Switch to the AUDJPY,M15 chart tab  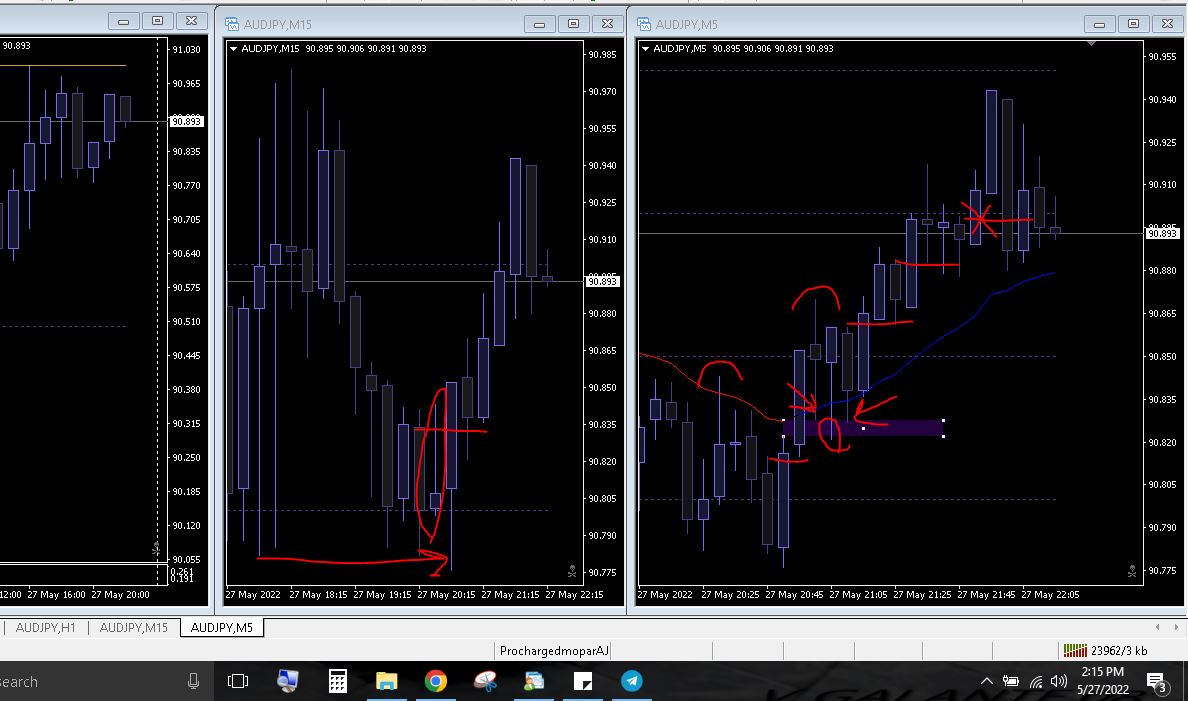133,627
